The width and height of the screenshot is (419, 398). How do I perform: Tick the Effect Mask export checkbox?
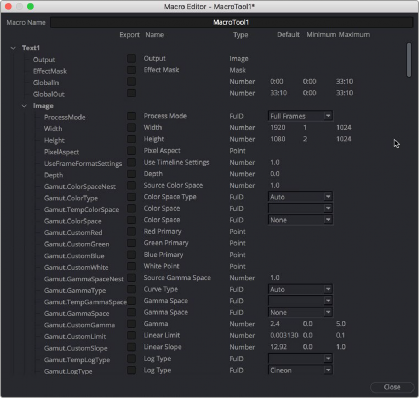[131, 70]
